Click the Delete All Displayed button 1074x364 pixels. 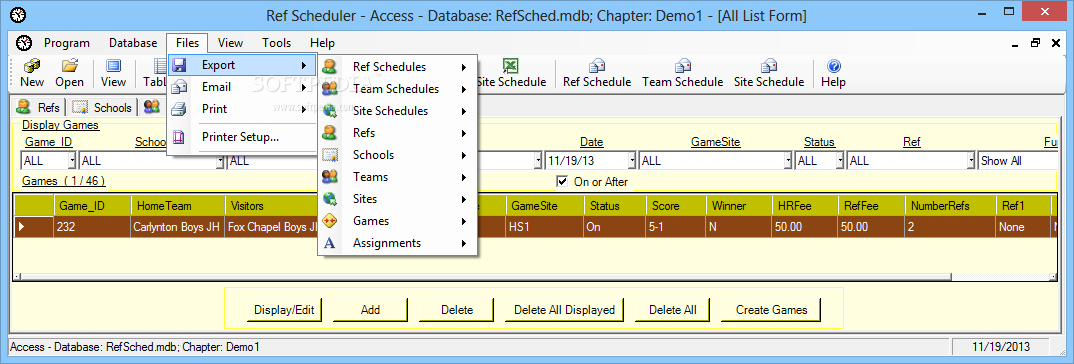tap(564, 310)
